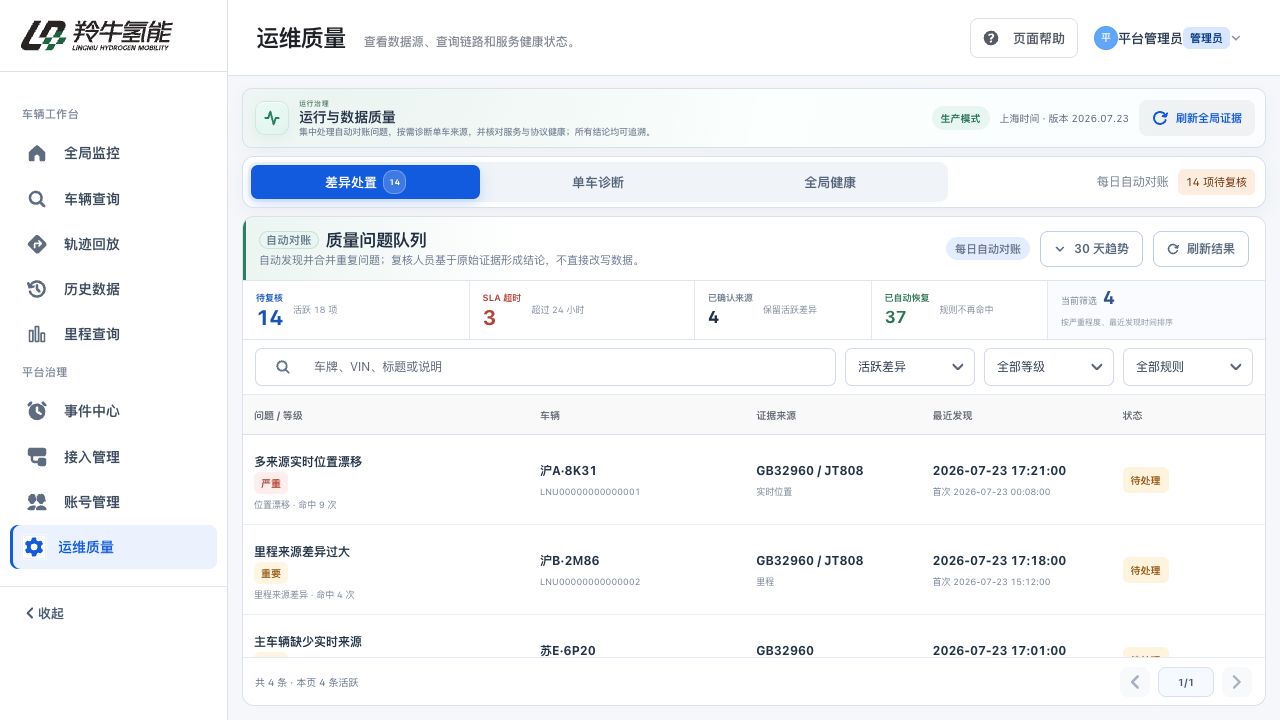The width and height of the screenshot is (1280, 720).
Task: Open 里程查询 in sidebar
Action: pos(113,334)
